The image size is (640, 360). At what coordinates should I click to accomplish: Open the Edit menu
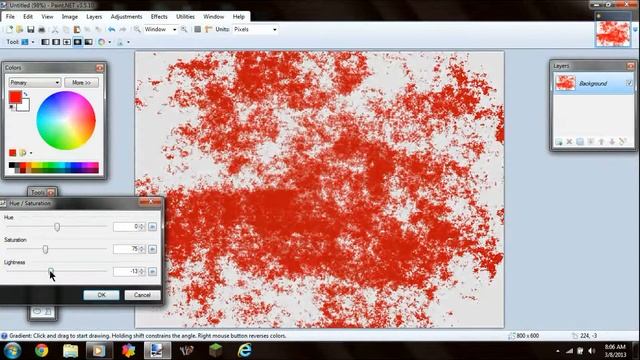pyautogui.click(x=28, y=17)
